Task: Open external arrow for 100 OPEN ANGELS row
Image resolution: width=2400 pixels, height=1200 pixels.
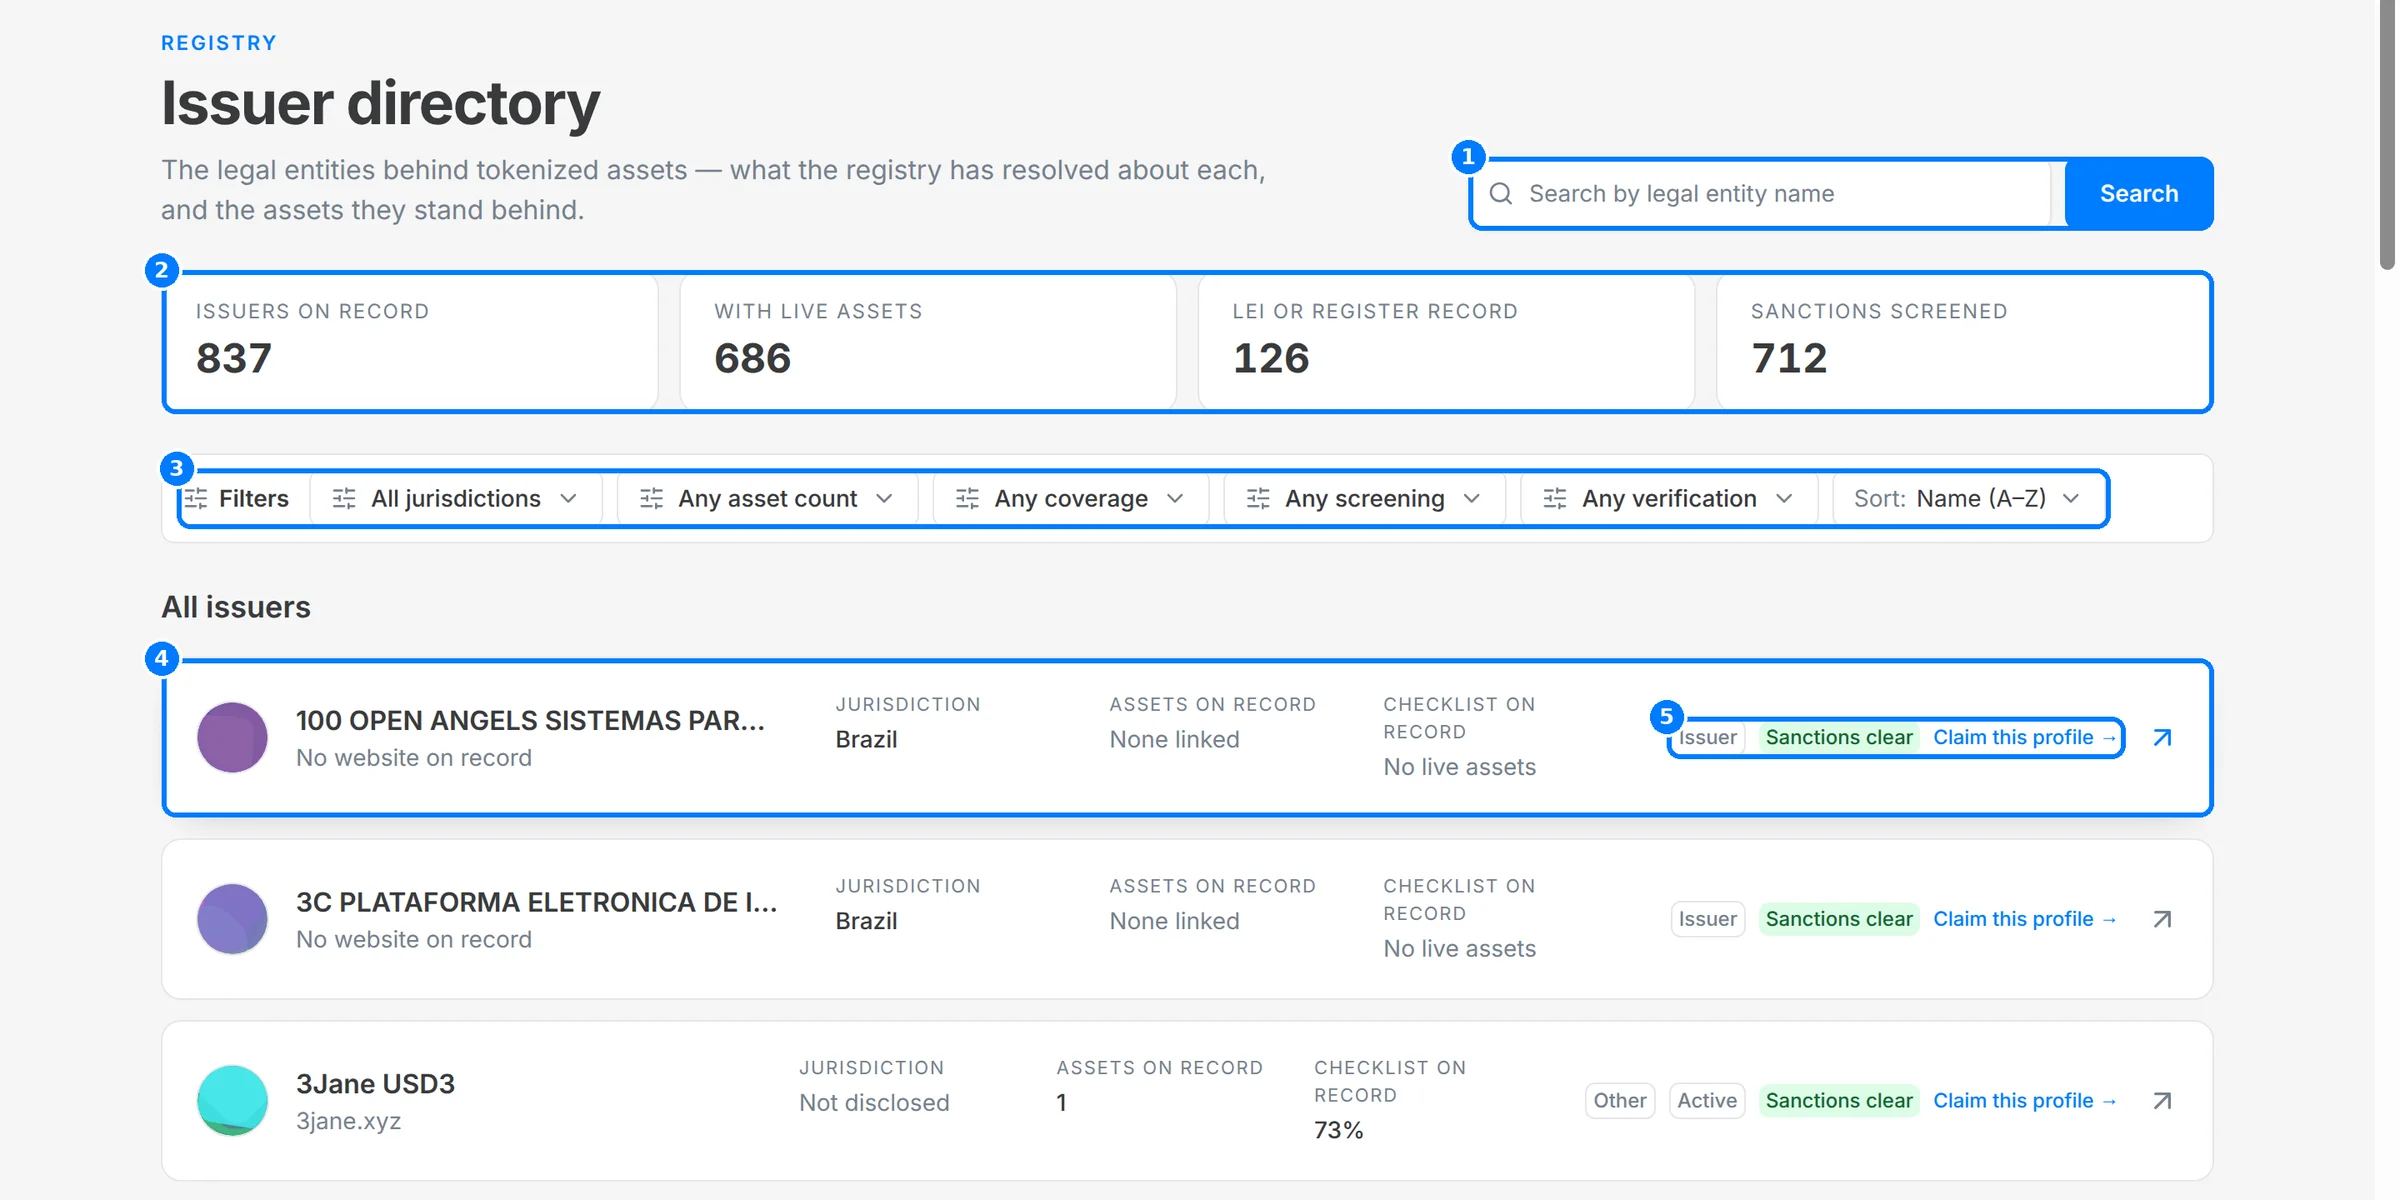Action: [x=2162, y=738]
